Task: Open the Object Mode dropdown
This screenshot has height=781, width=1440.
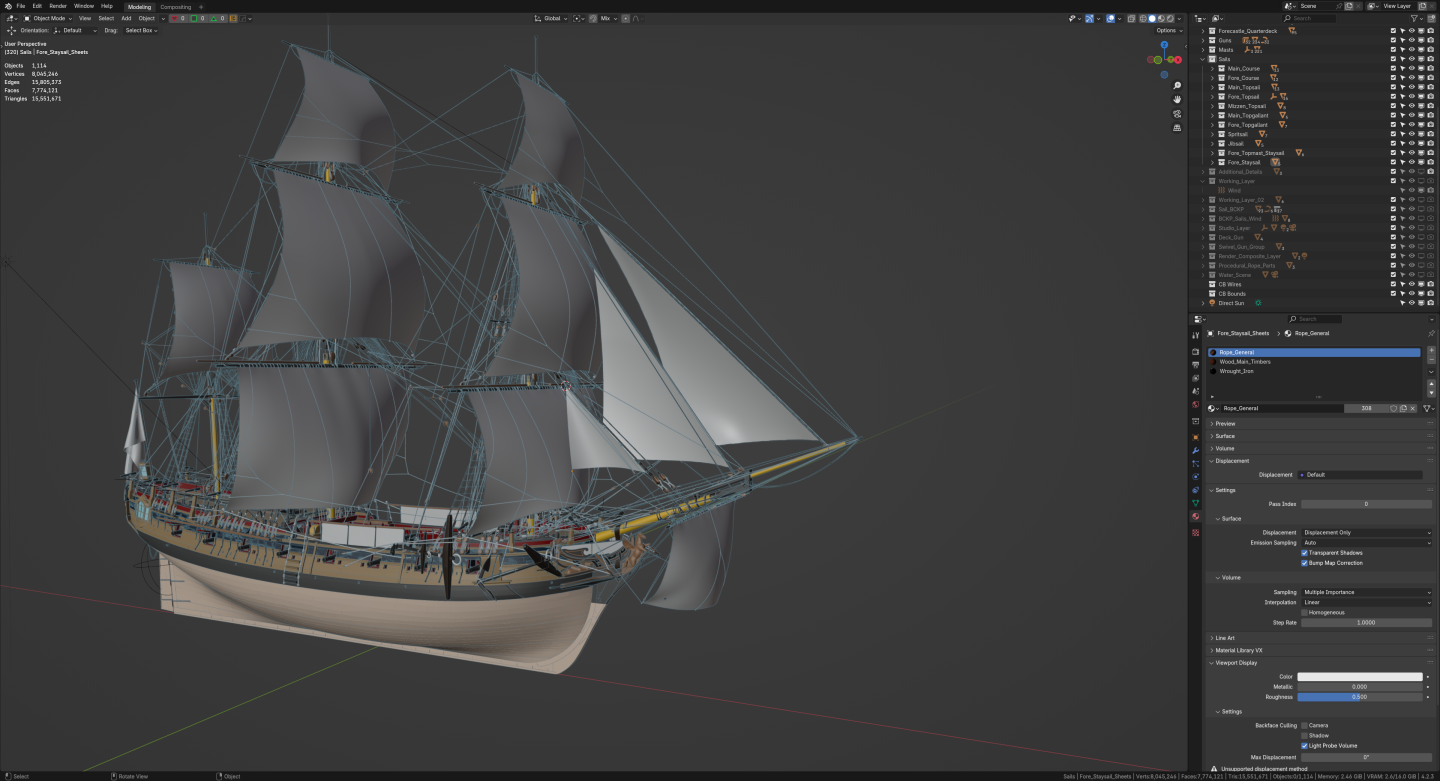Action: (49, 18)
